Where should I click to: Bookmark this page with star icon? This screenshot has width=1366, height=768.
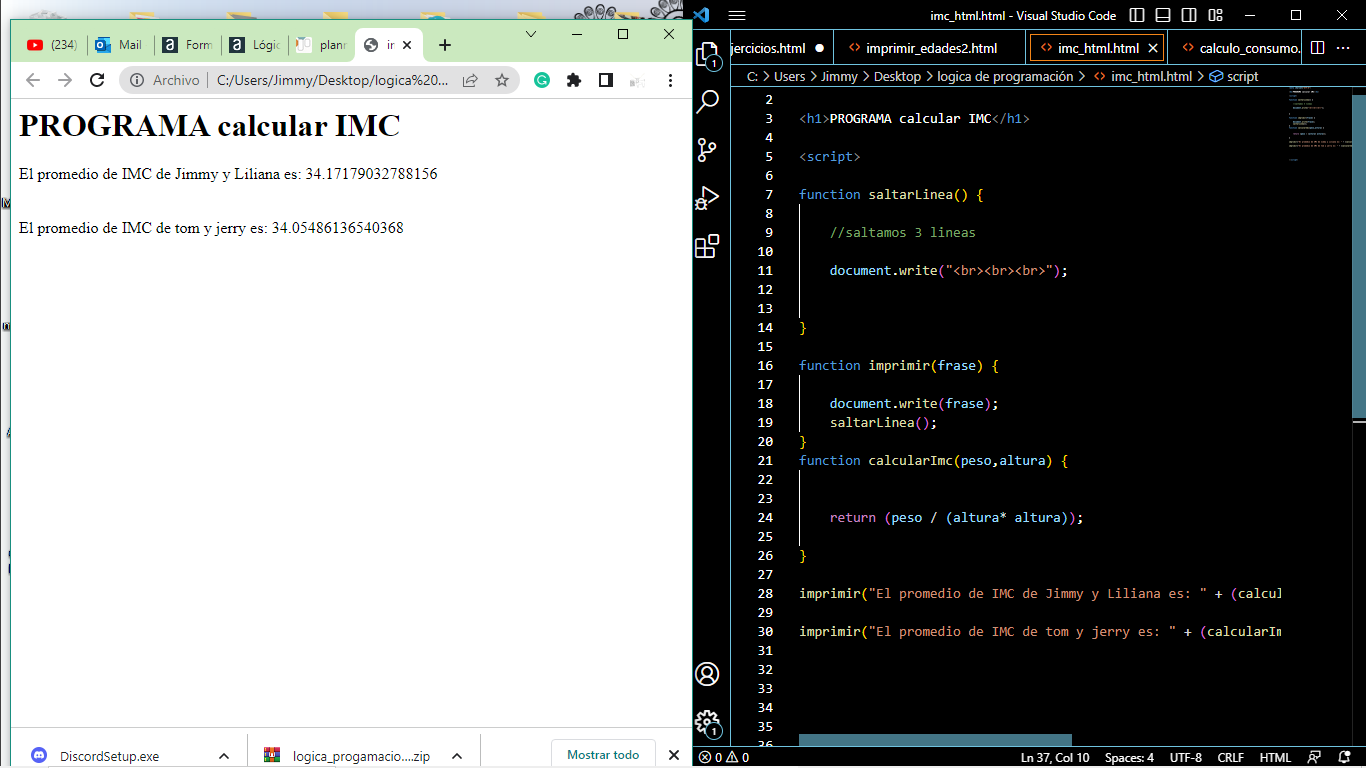tap(502, 80)
